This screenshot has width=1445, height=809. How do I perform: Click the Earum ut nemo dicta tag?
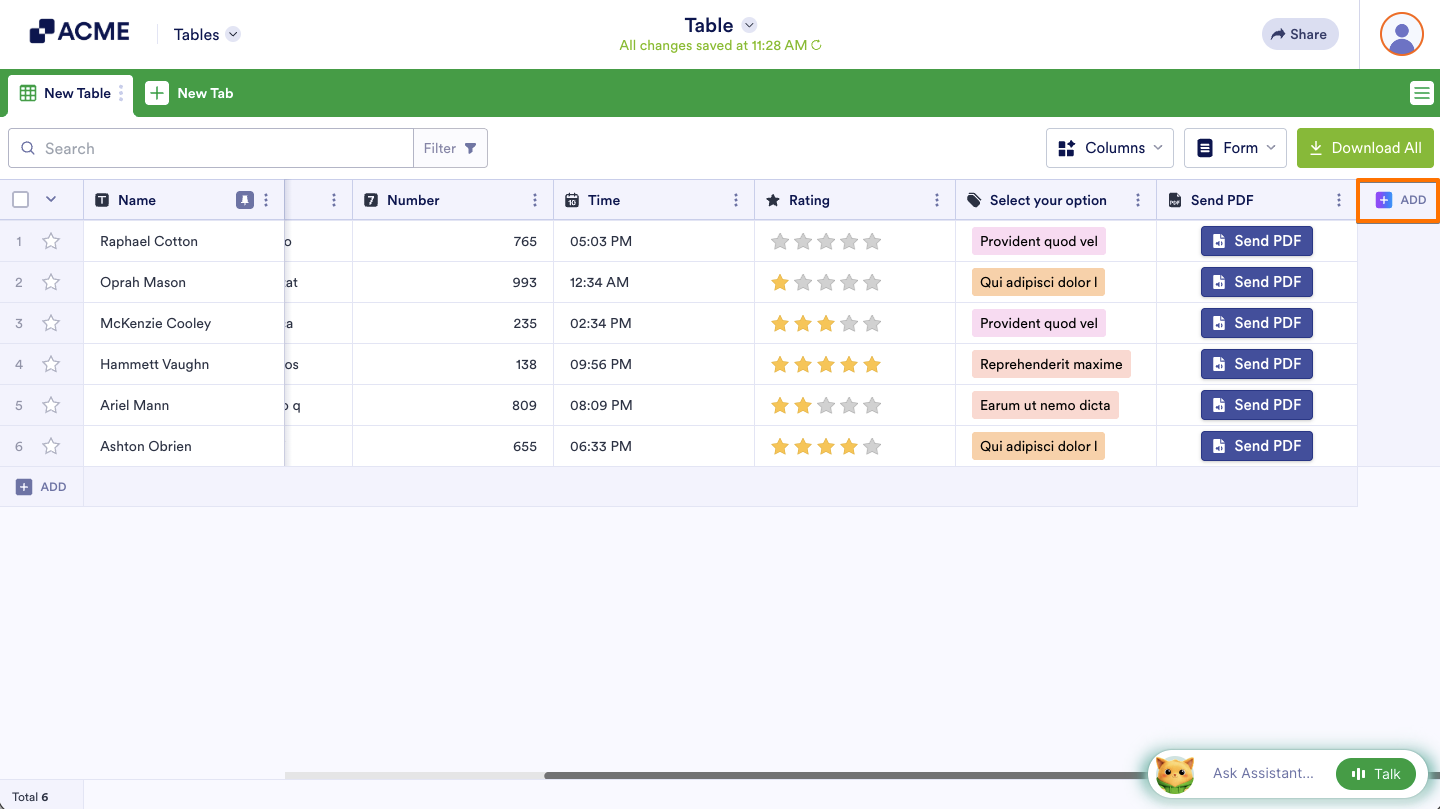pos(1045,405)
